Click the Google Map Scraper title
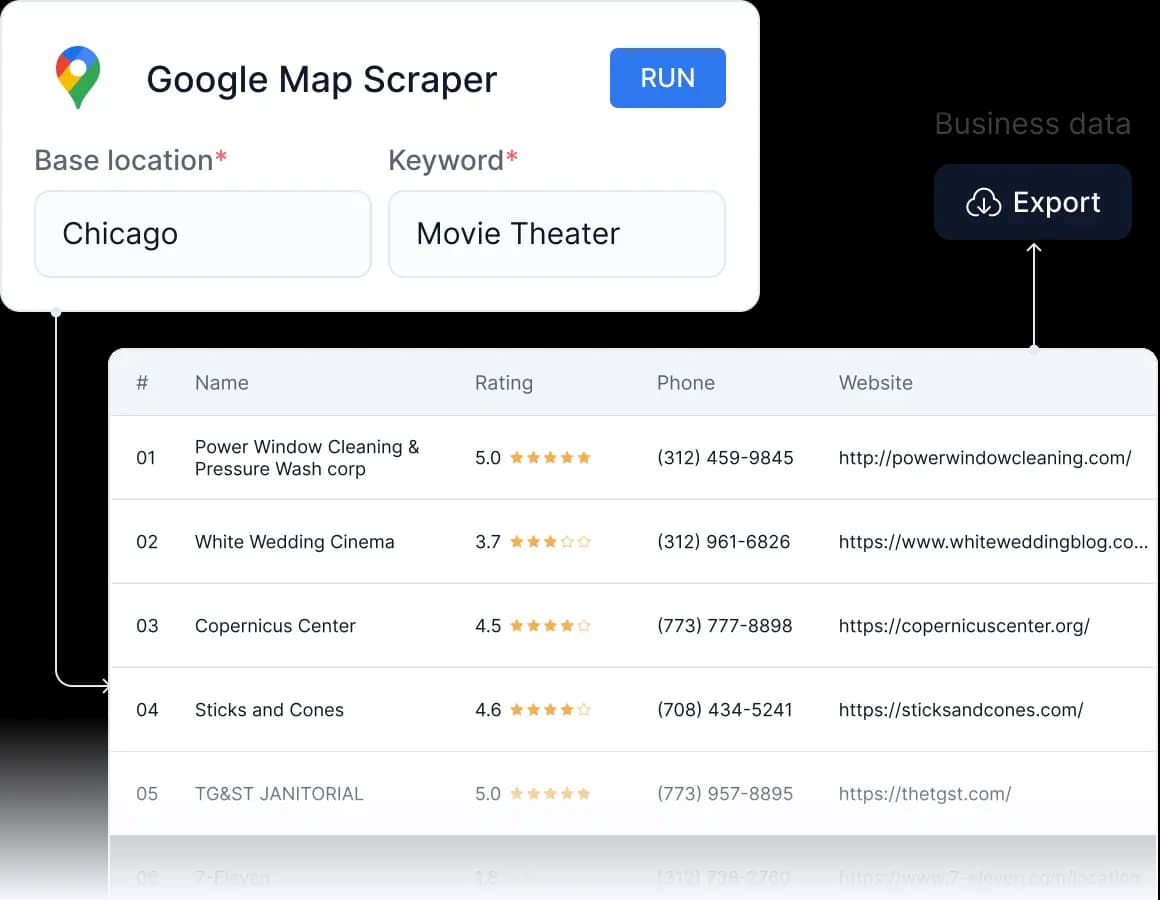The image size is (1160, 900). pyautogui.click(x=322, y=80)
